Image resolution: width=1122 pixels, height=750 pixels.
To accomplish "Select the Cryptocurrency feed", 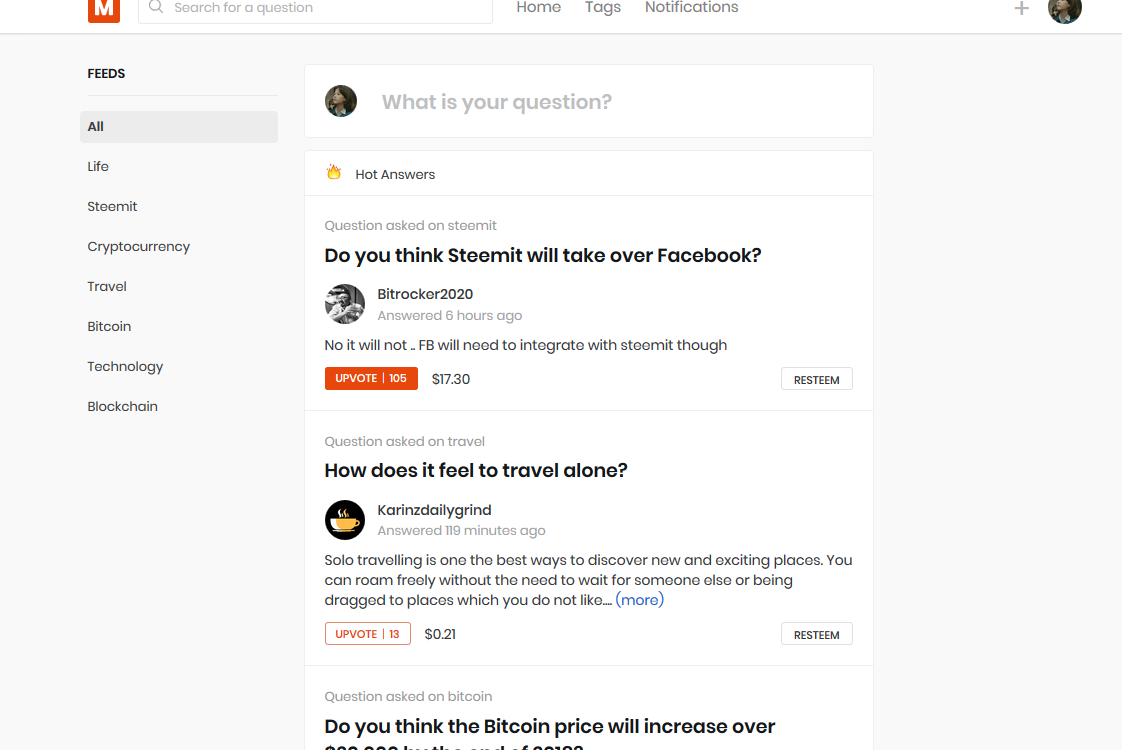I will click(x=138, y=246).
